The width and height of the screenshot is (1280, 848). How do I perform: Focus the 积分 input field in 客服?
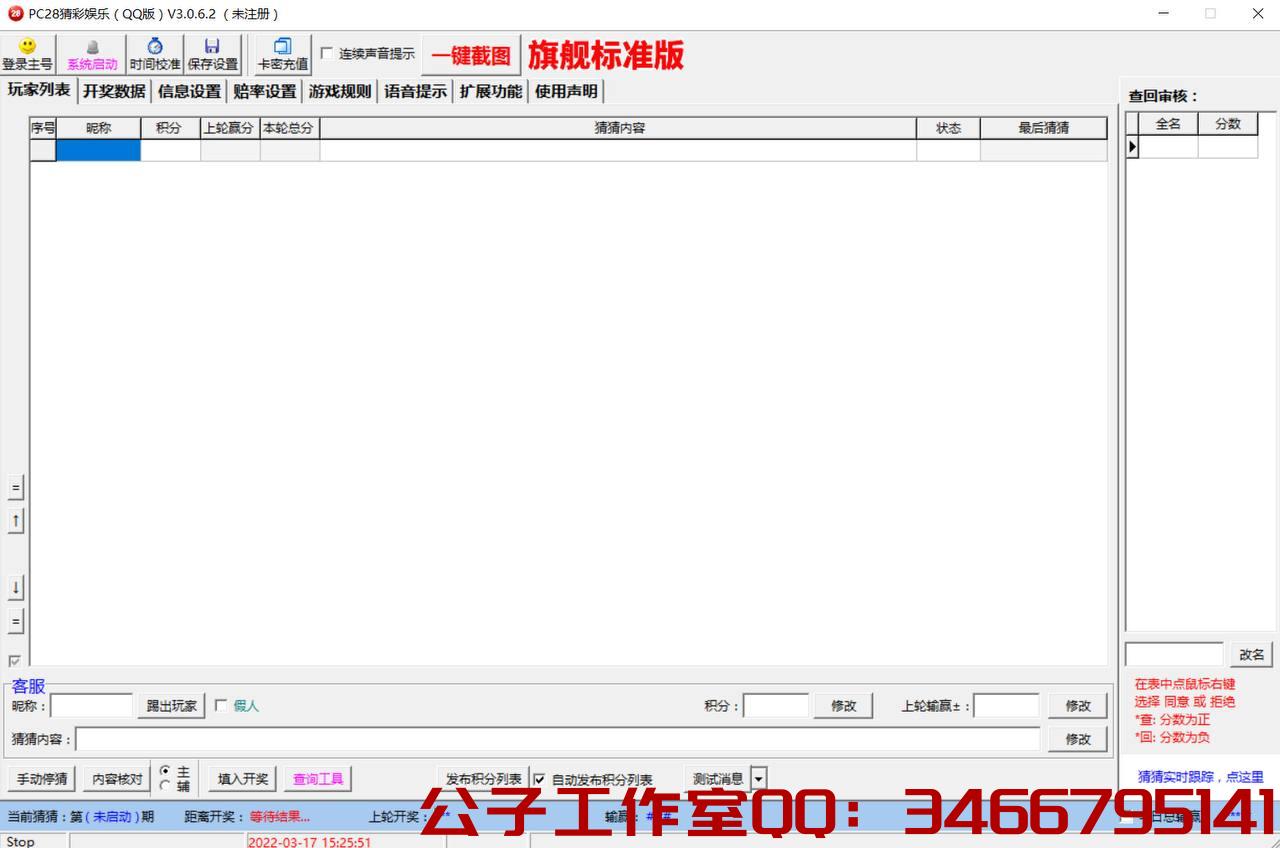coord(776,706)
